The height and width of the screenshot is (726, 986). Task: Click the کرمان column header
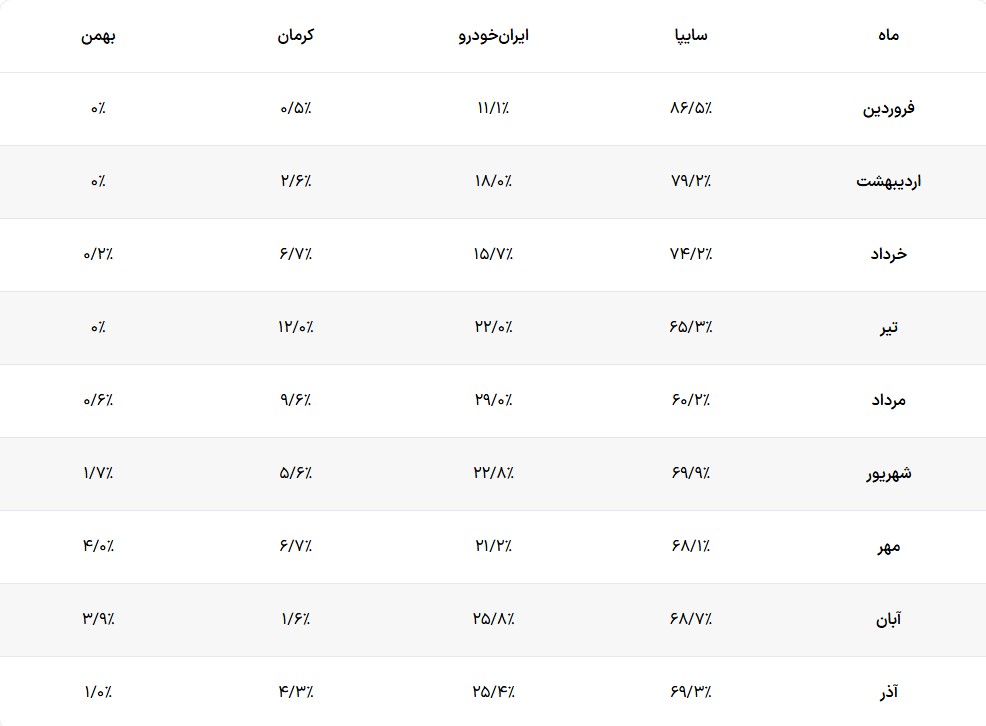296,35
